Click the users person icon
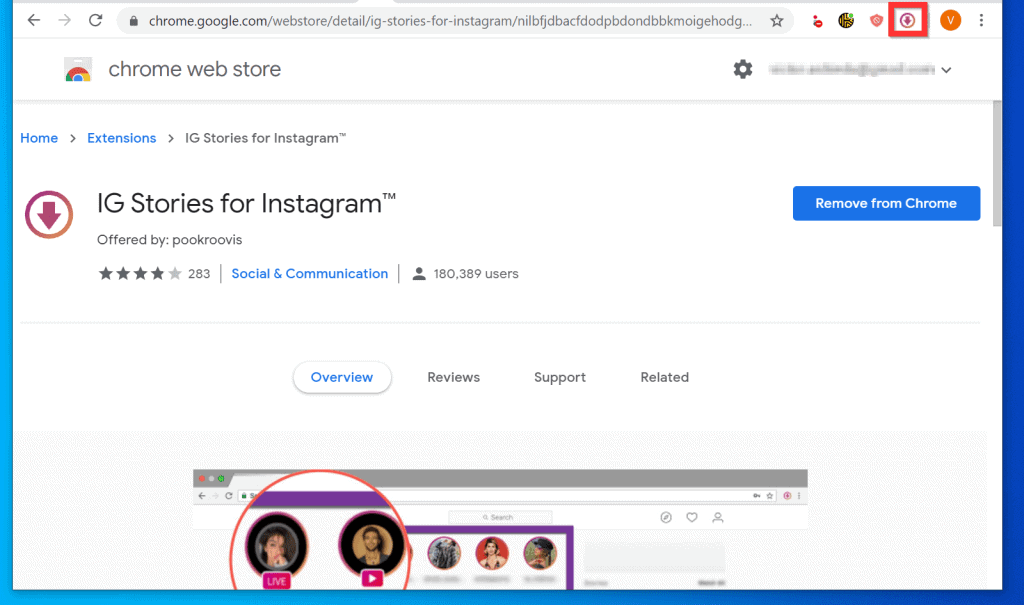Viewport: 1024px width, 605px height. point(419,274)
